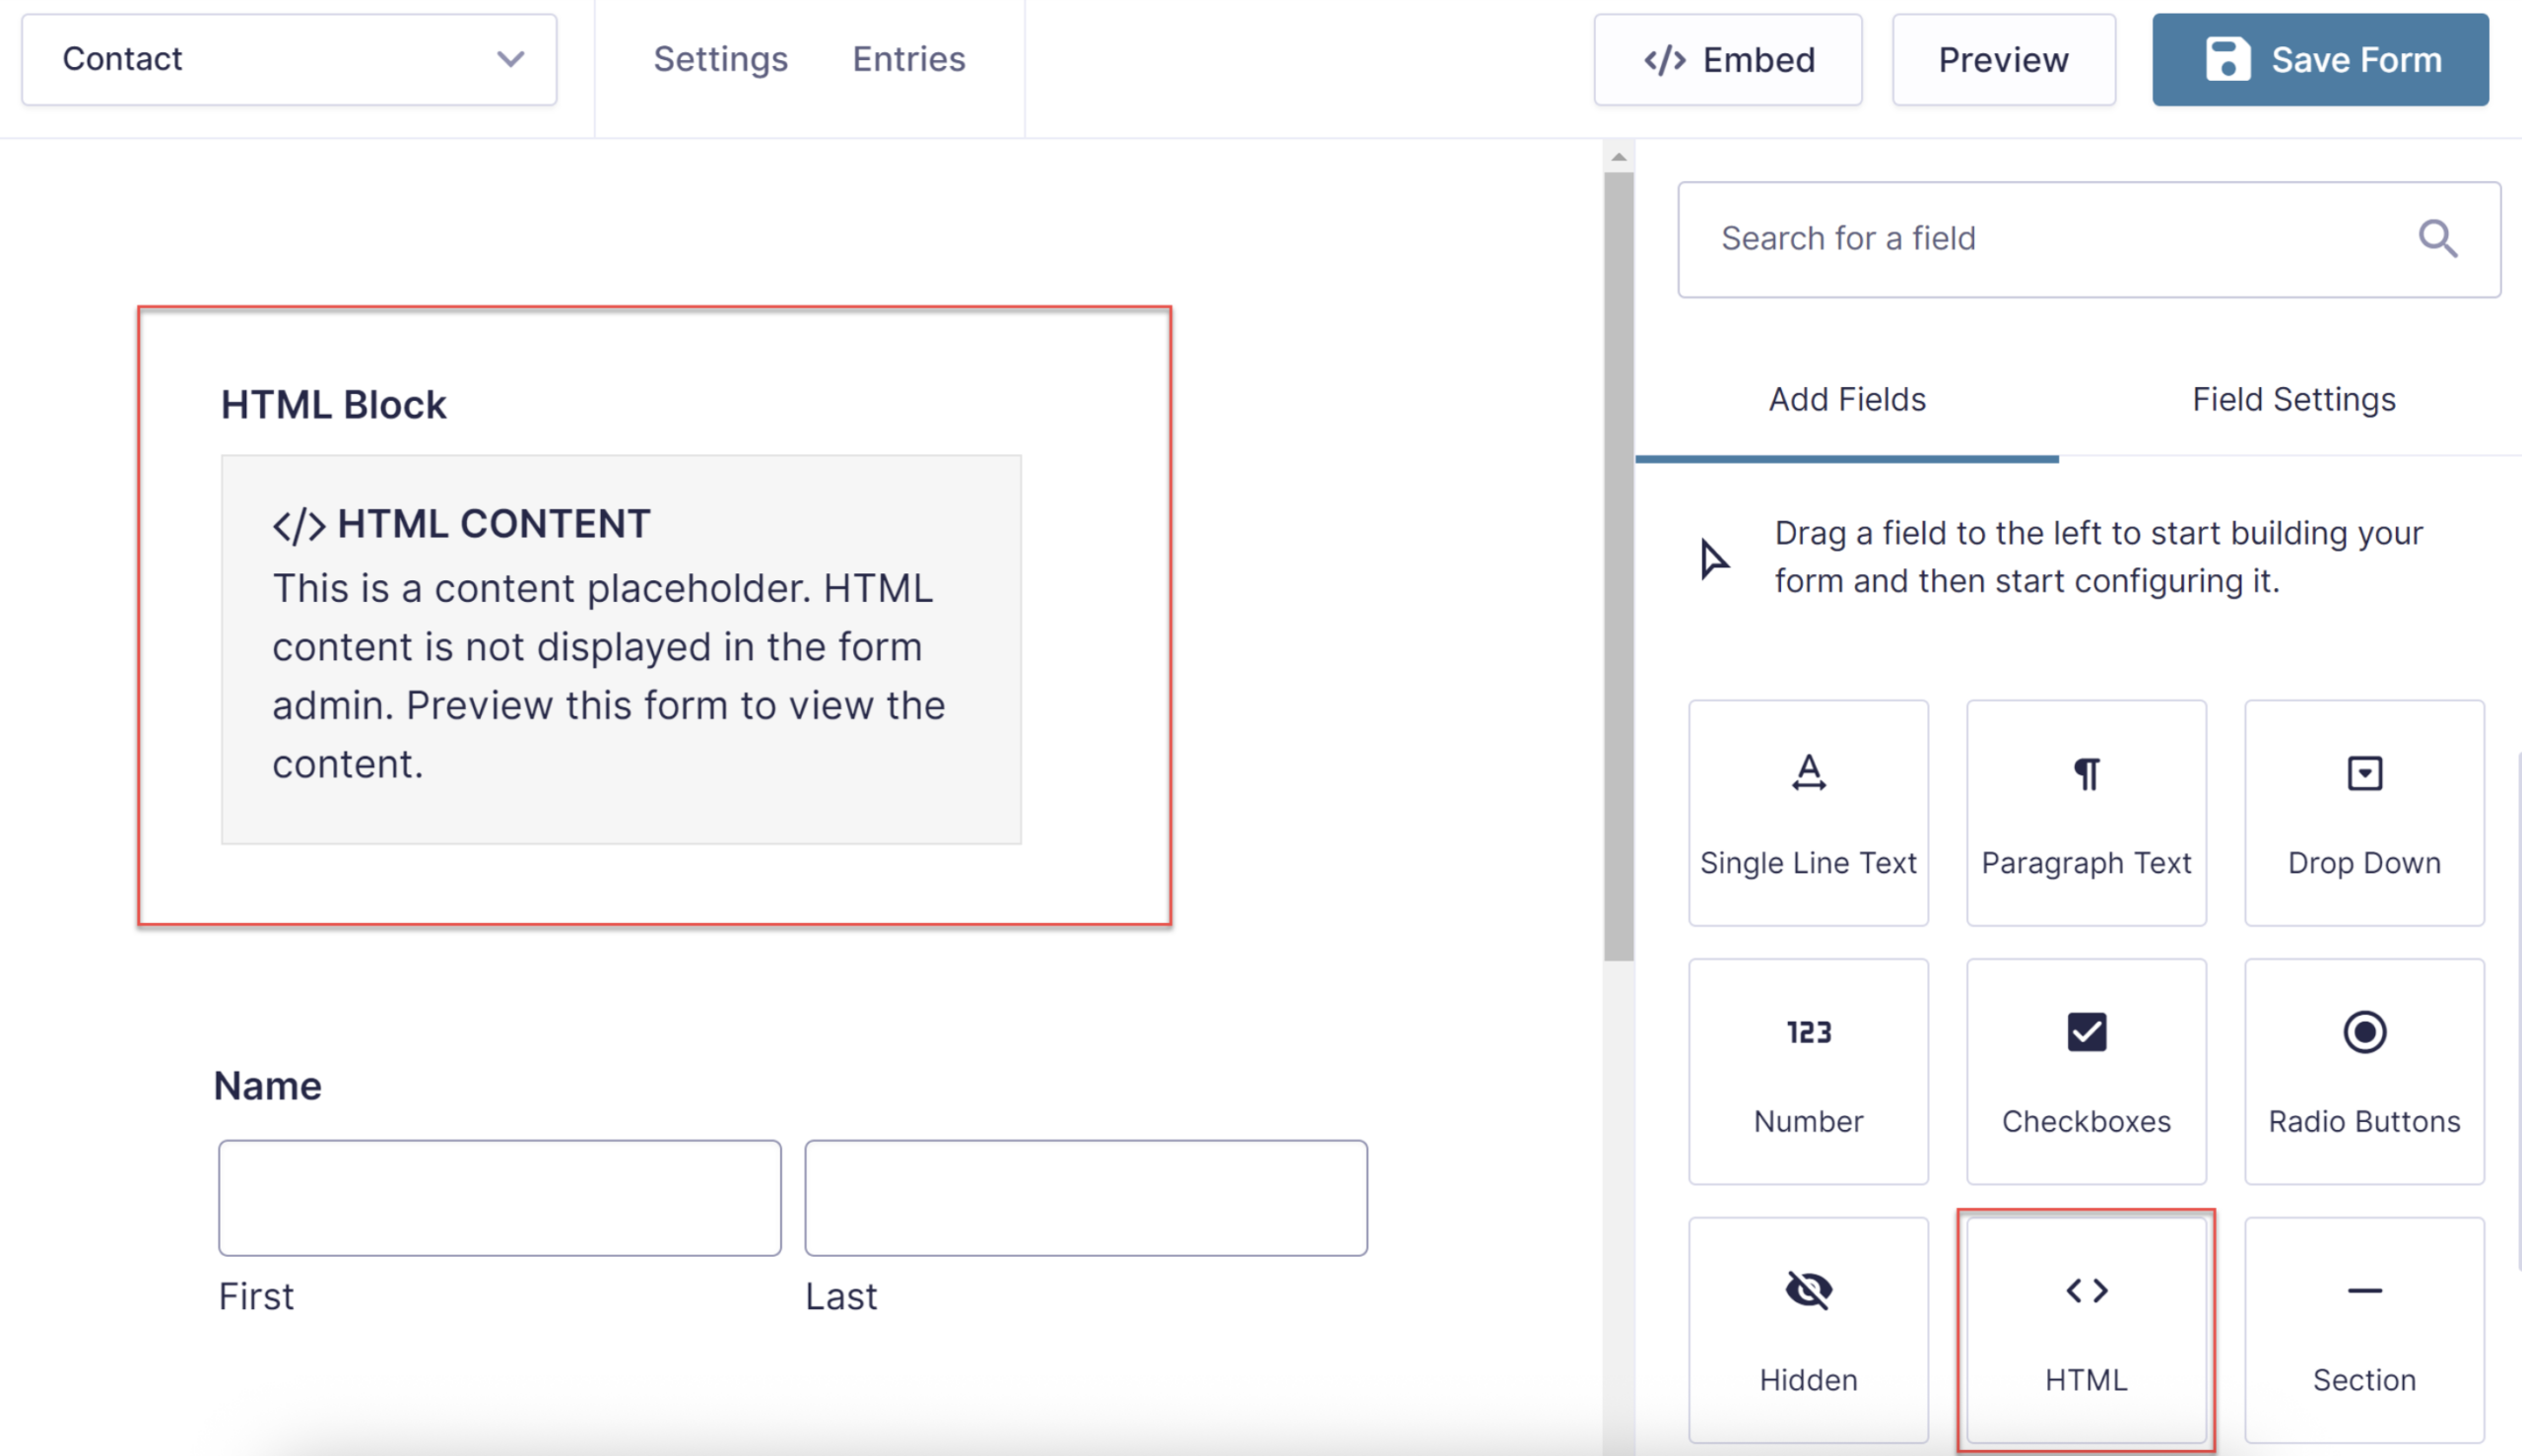Add a Checkboxes field
Image resolution: width=2522 pixels, height=1456 pixels.
pos(2086,1071)
